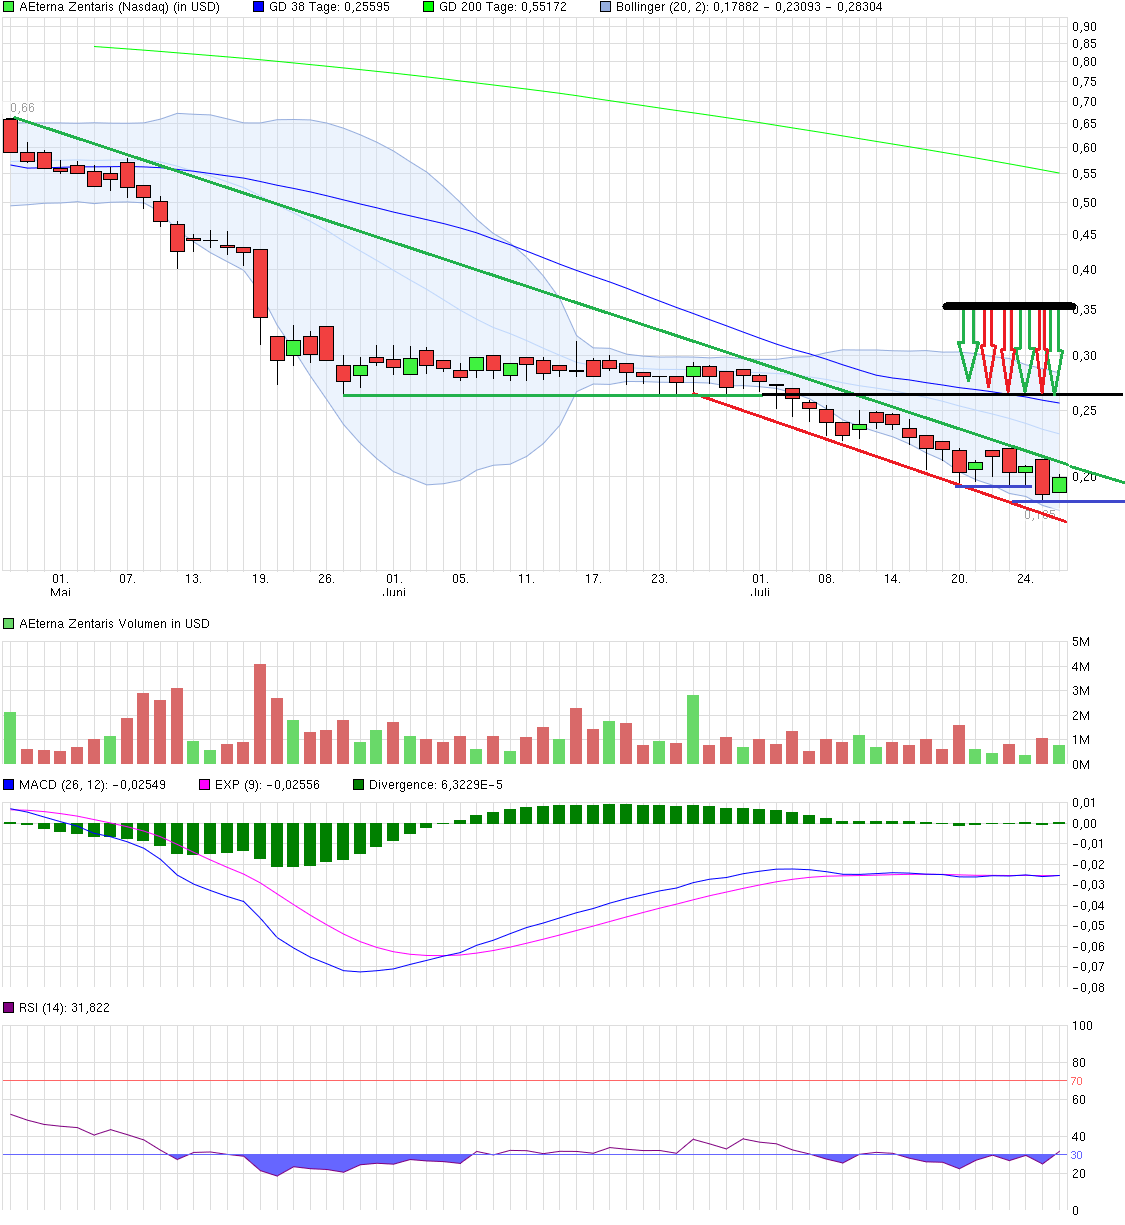Select the 'EXP (9): -0,02556' label
The image size is (1125, 1225).
tap(267, 785)
